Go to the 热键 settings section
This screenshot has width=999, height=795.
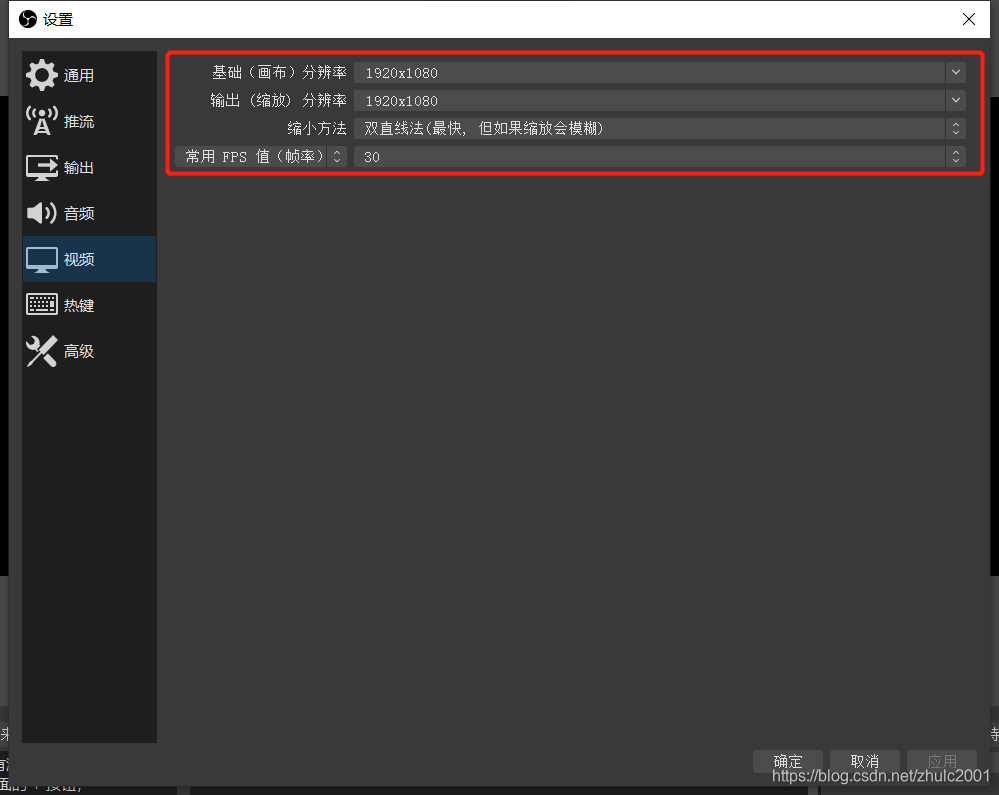coord(89,305)
